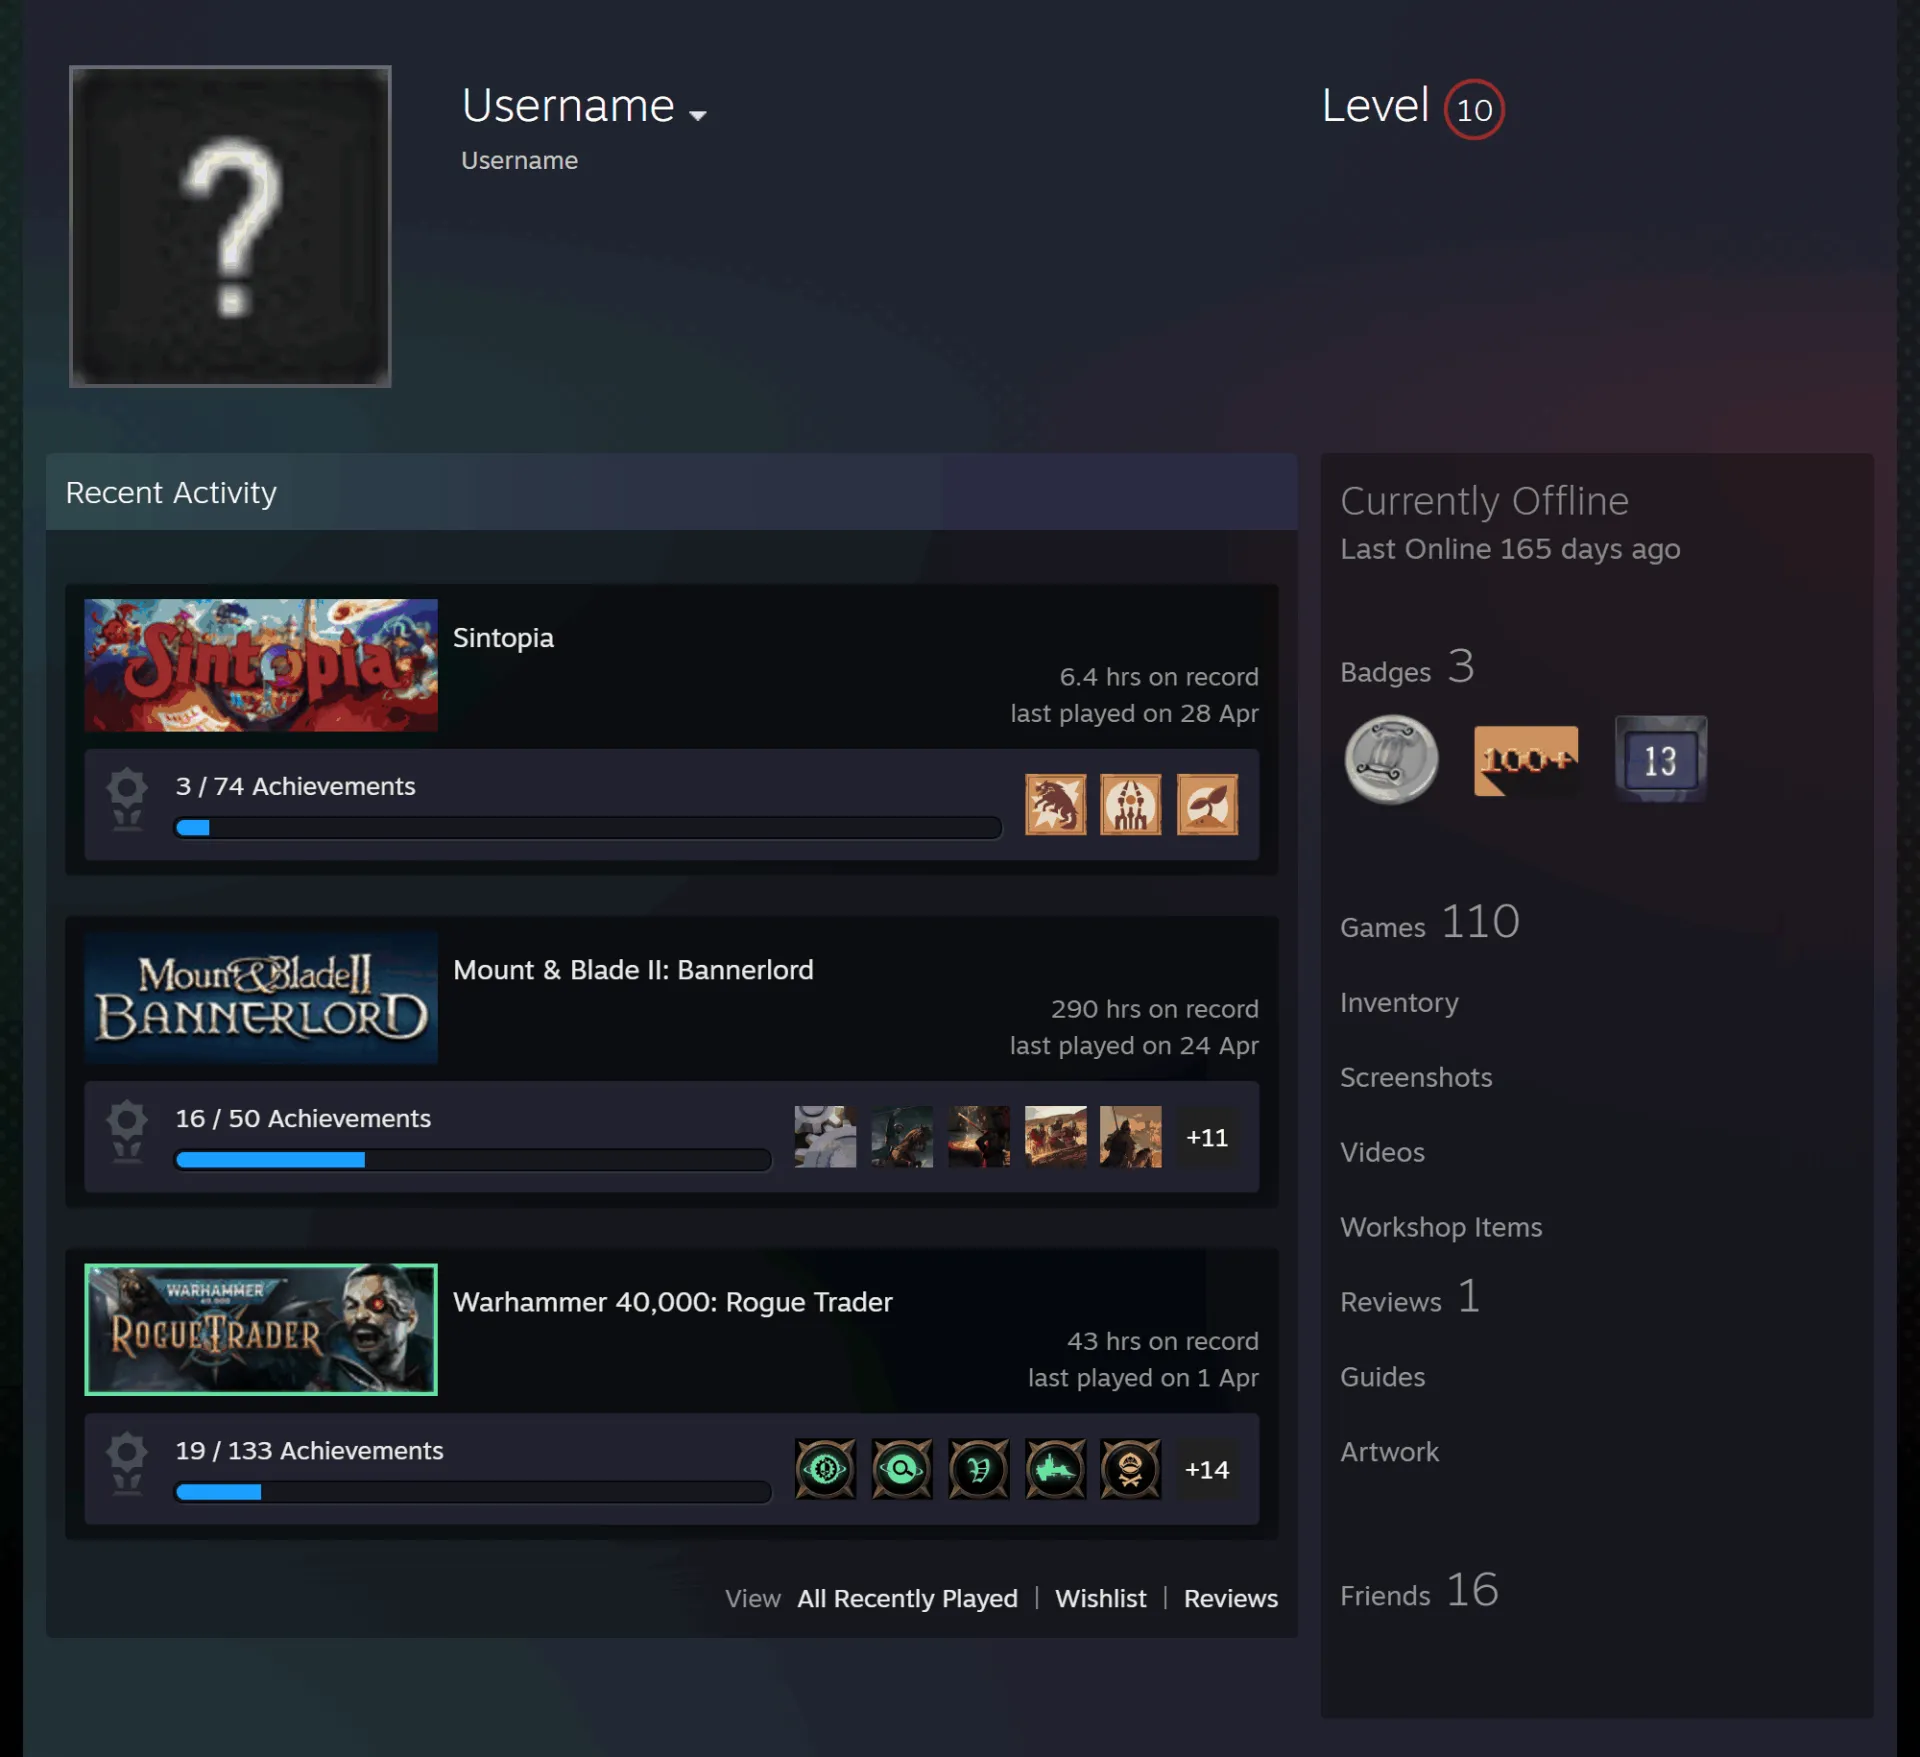Click the Sintopia achievements progress bar
This screenshot has height=1757, width=1920.
pos(588,828)
